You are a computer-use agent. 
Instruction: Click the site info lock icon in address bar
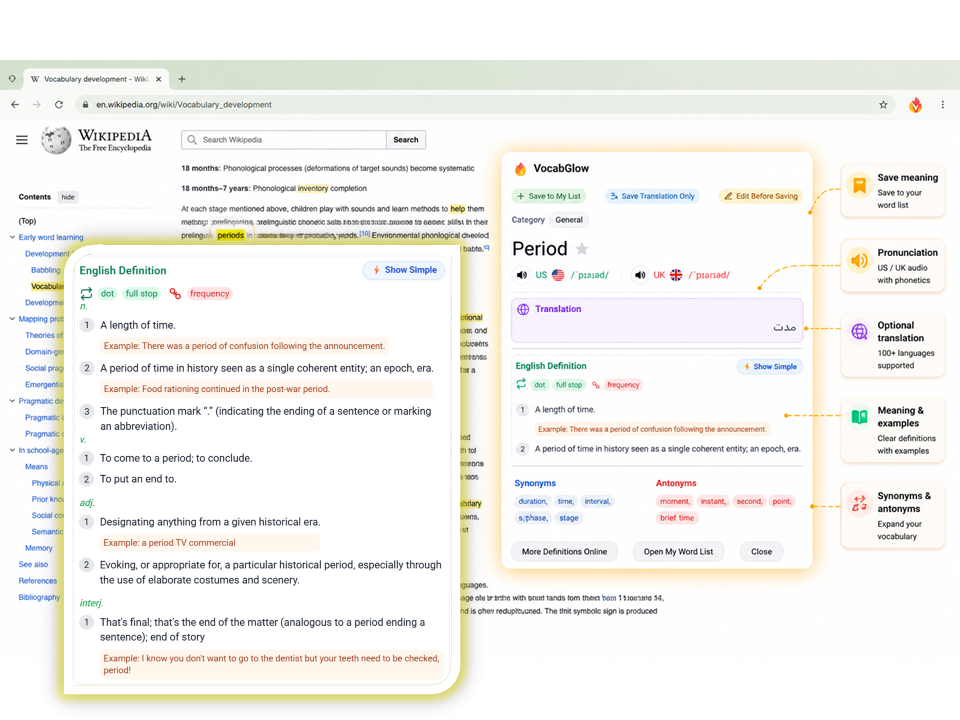click(85, 105)
